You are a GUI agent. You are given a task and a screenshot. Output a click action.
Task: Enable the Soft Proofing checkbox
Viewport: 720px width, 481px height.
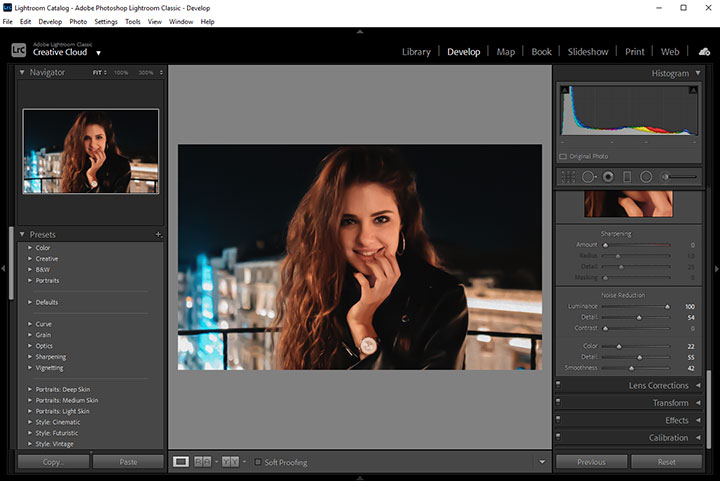click(x=258, y=462)
